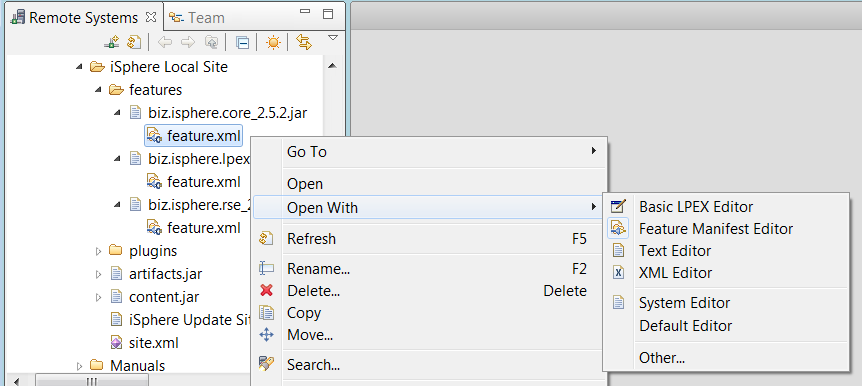This screenshot has height=386, width=862.
Task: Open the Go To submenu
Action: pyautogui.click(x=429, y=152)
